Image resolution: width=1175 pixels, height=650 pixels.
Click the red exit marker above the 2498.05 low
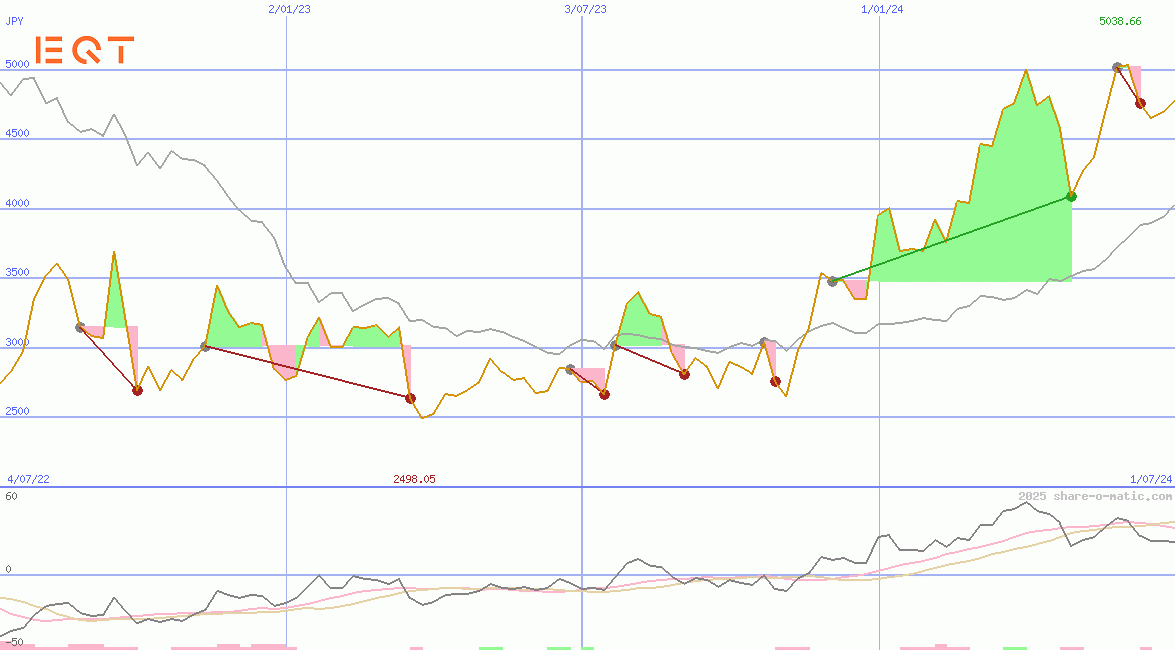coord(411,398)
